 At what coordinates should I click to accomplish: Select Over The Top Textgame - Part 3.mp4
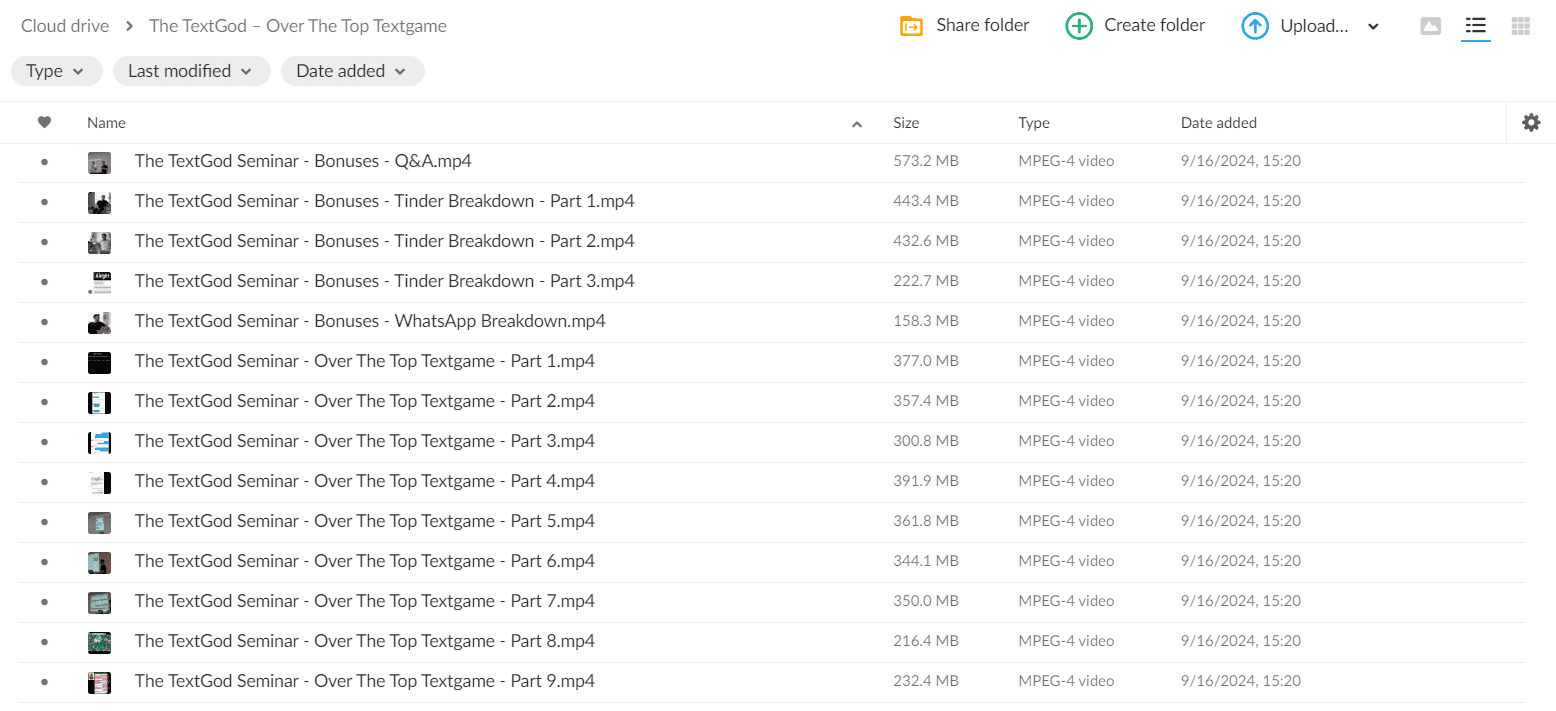pyautogui.click(x=365, y=441)
